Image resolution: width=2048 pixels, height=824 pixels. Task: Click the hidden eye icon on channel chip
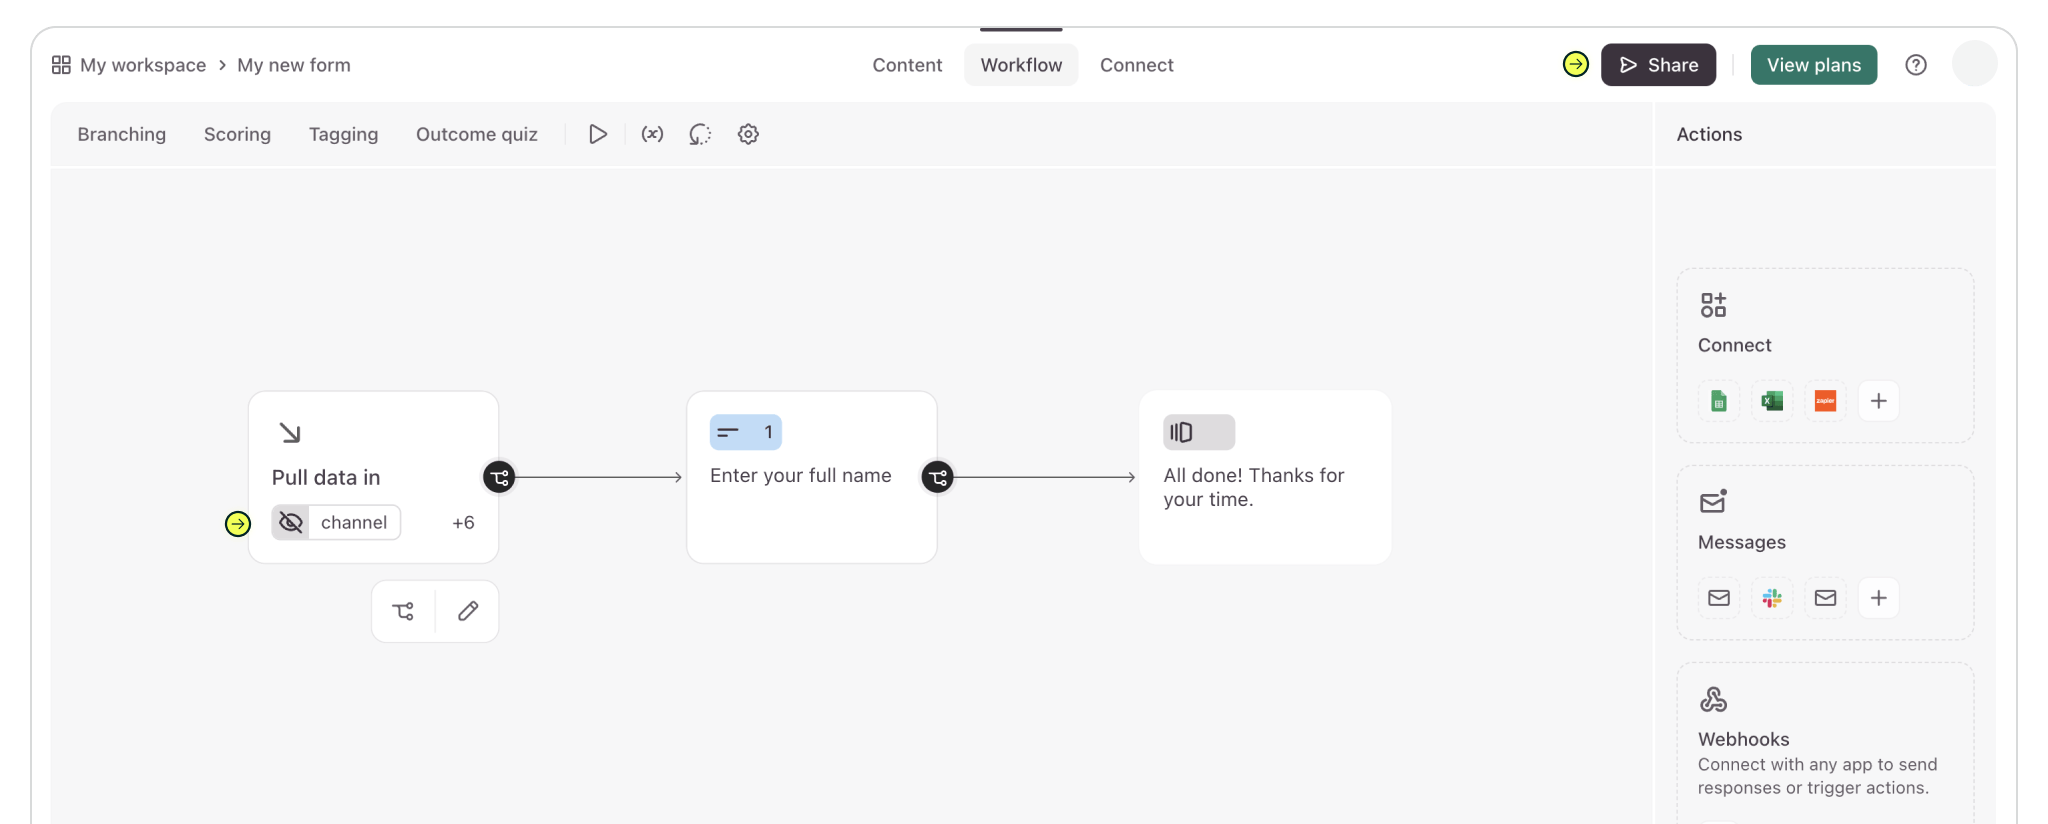(x=291, y=522)
